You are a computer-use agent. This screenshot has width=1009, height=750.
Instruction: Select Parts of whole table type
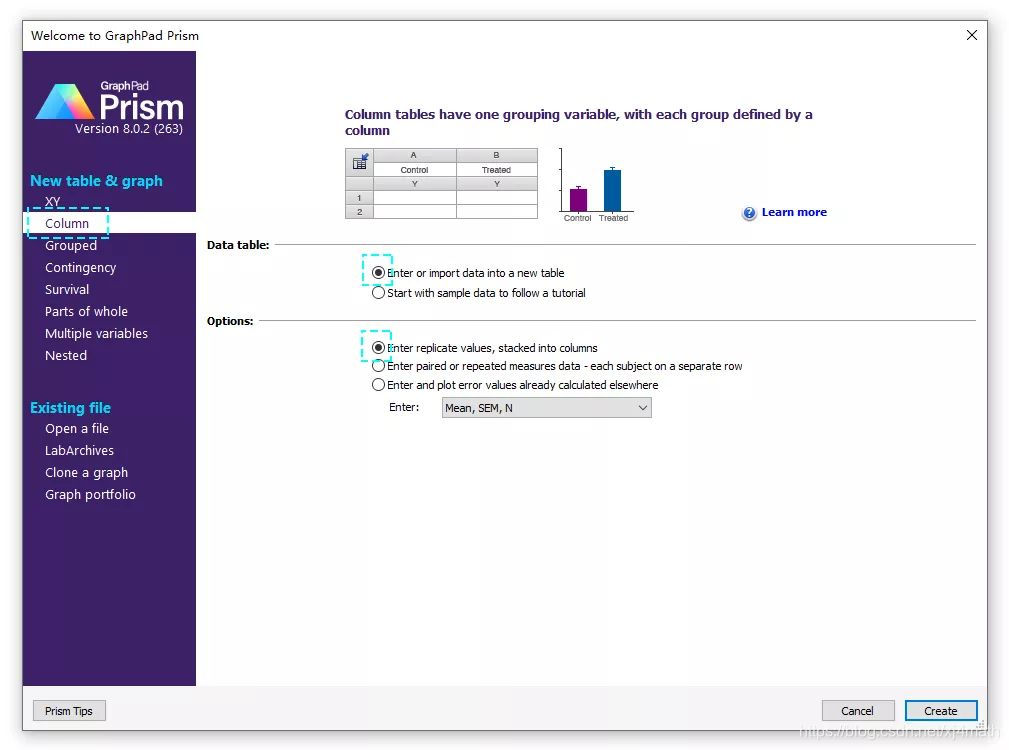coord(86,311)
